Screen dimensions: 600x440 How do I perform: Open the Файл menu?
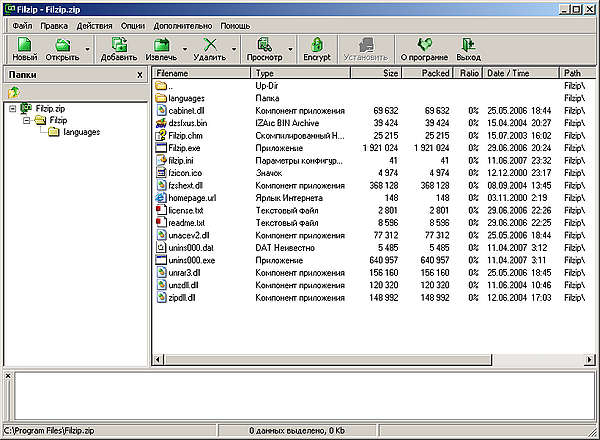coord(22,23)
